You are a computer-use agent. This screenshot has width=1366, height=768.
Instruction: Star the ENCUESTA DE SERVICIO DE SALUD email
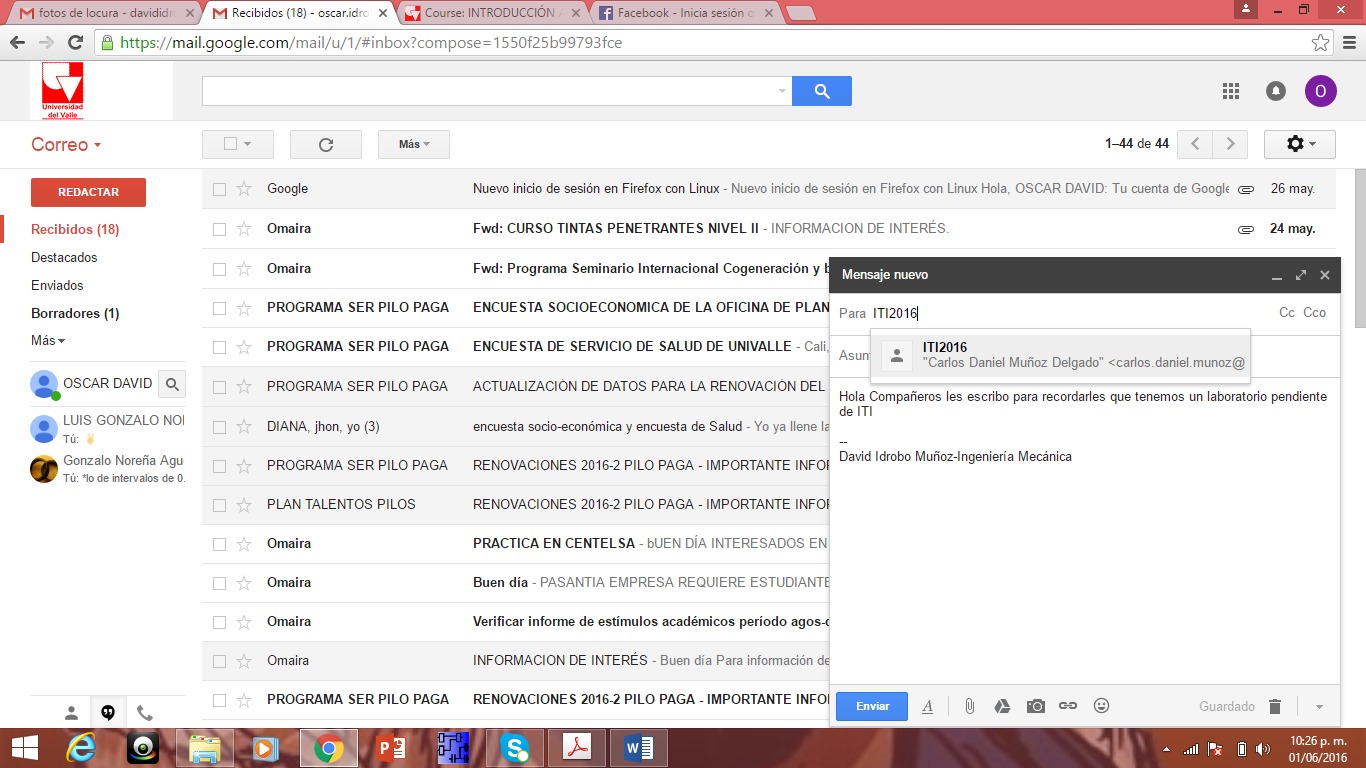[244, 347]
